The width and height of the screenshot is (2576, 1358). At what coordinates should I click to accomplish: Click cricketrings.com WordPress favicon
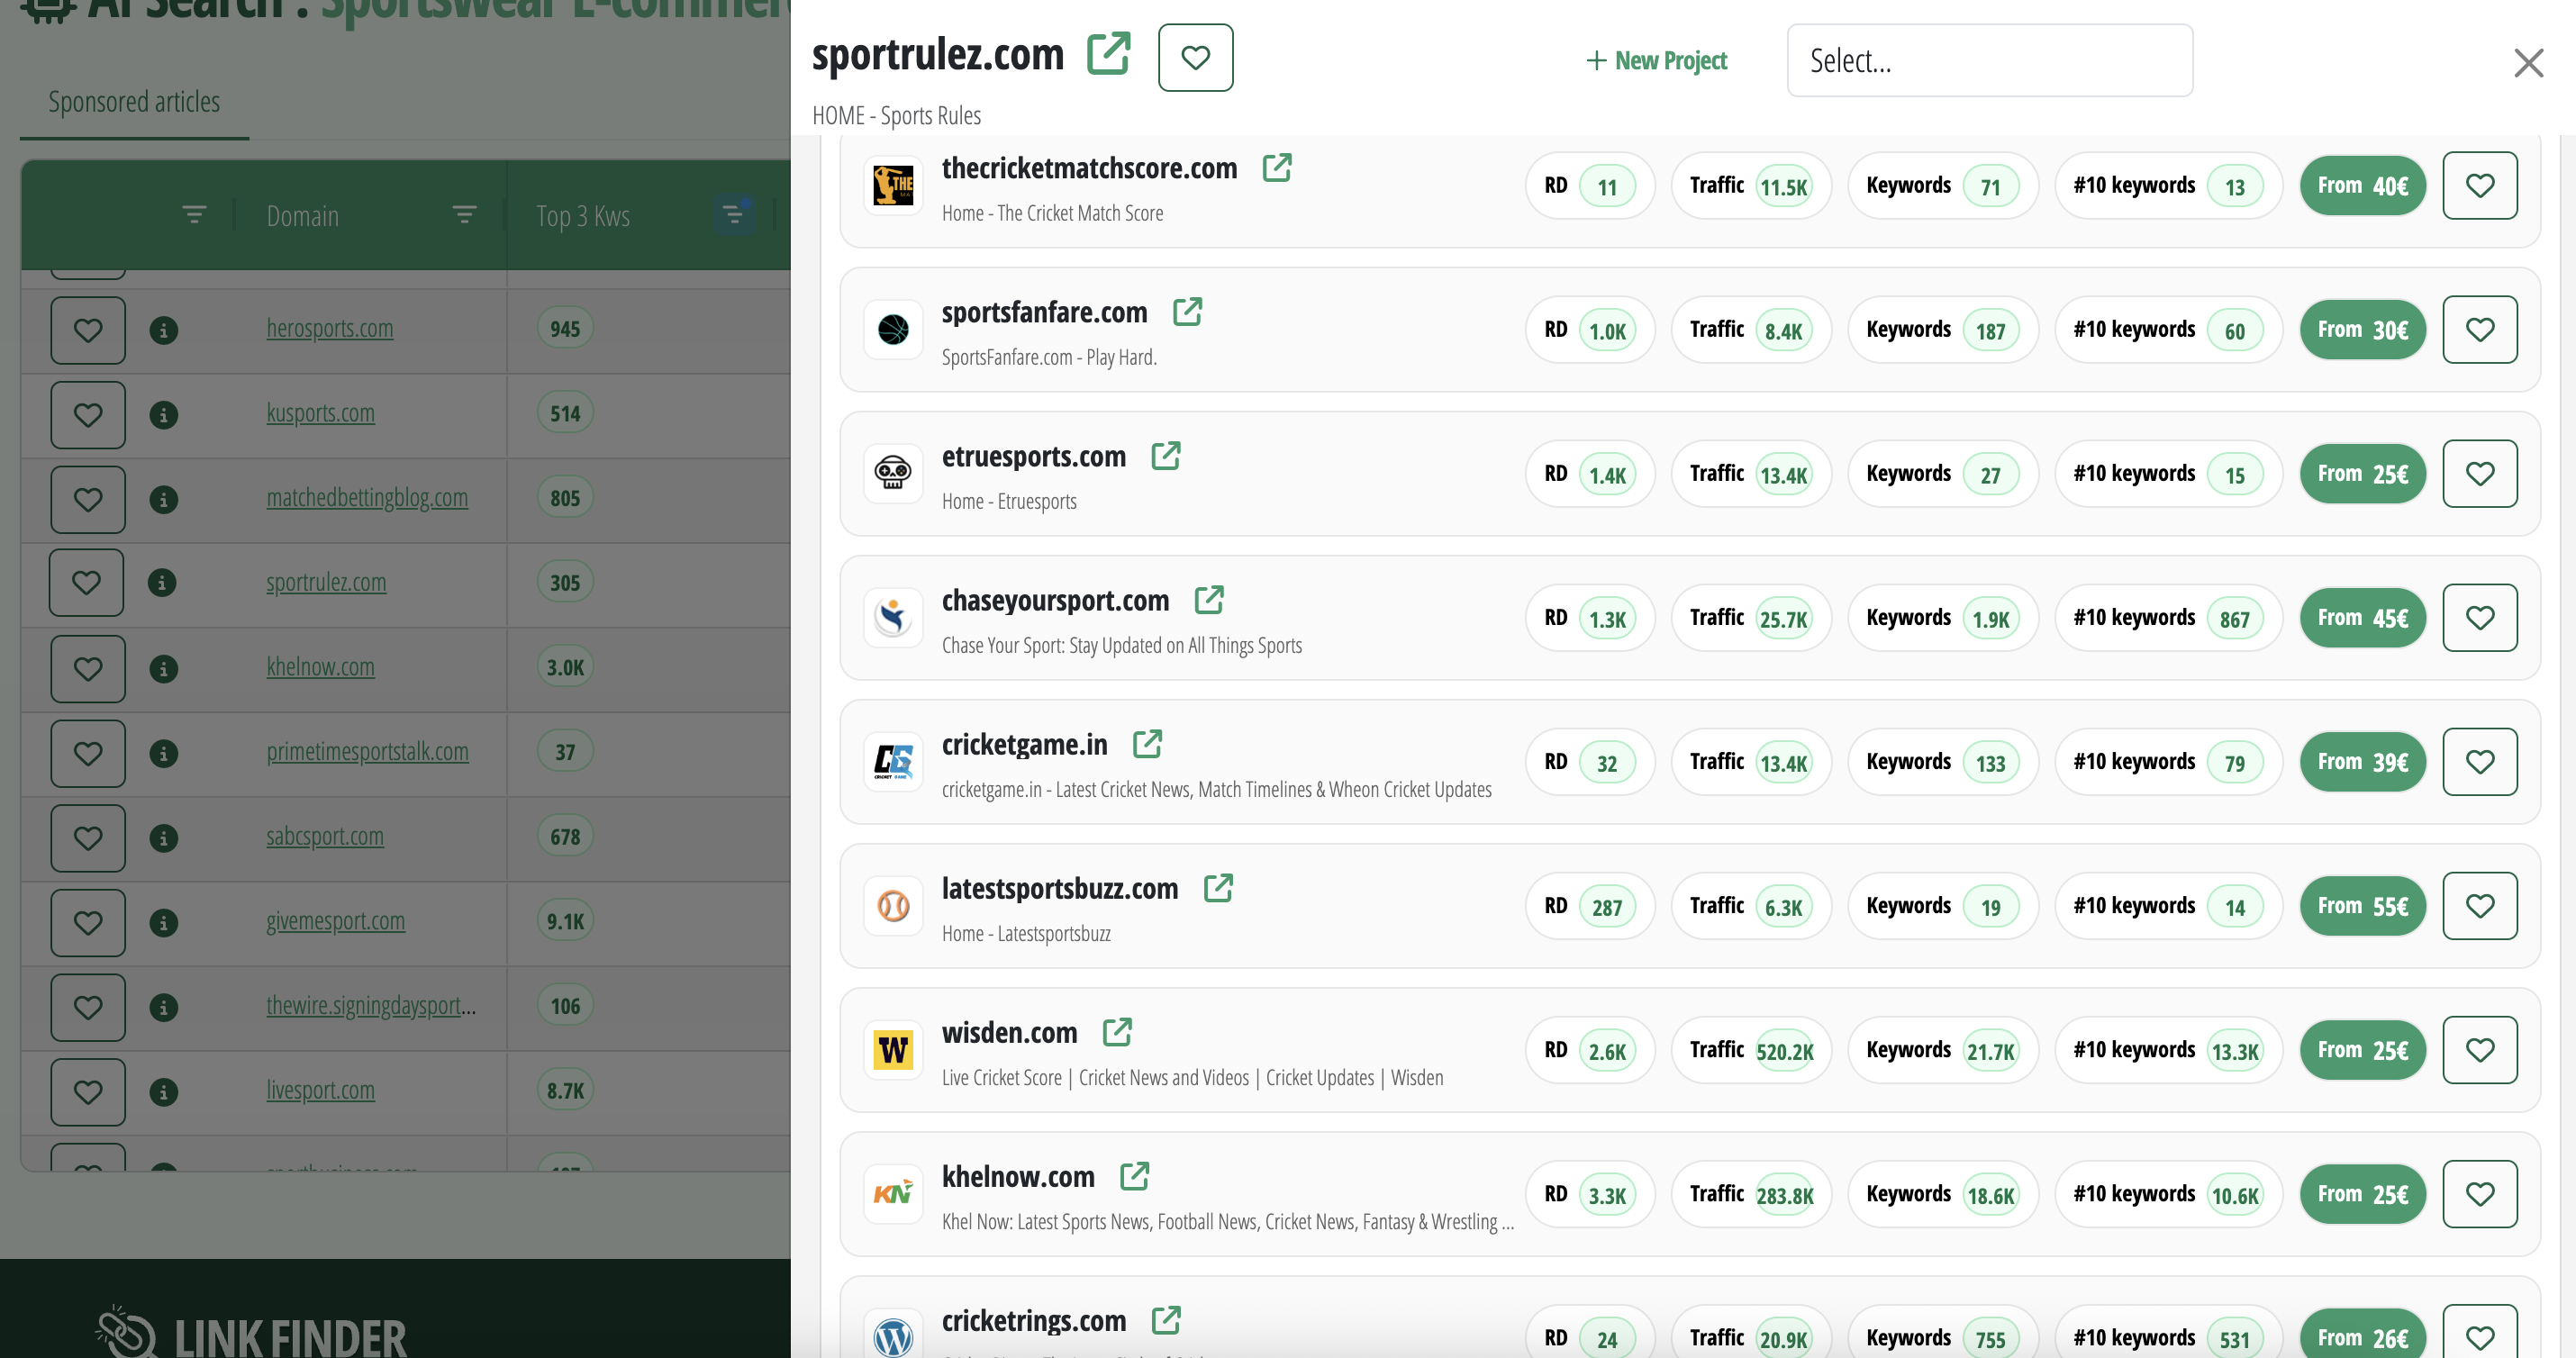pos(893,1335)
